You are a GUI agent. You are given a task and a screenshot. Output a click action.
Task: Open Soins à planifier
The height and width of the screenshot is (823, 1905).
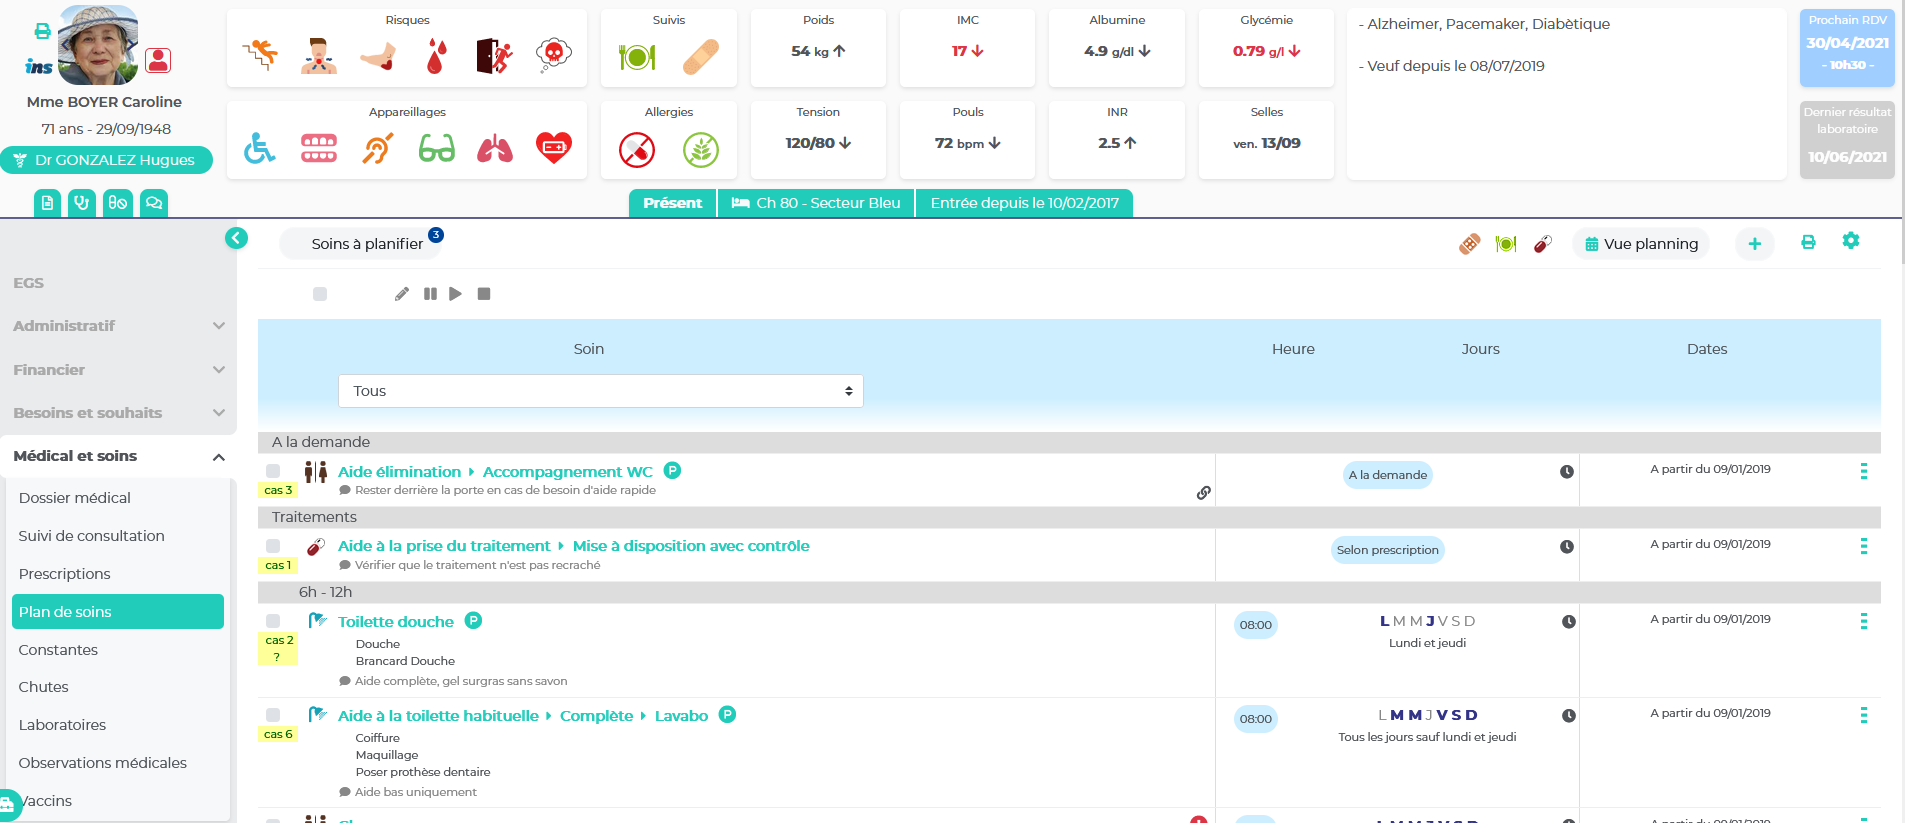pos(366,244)
